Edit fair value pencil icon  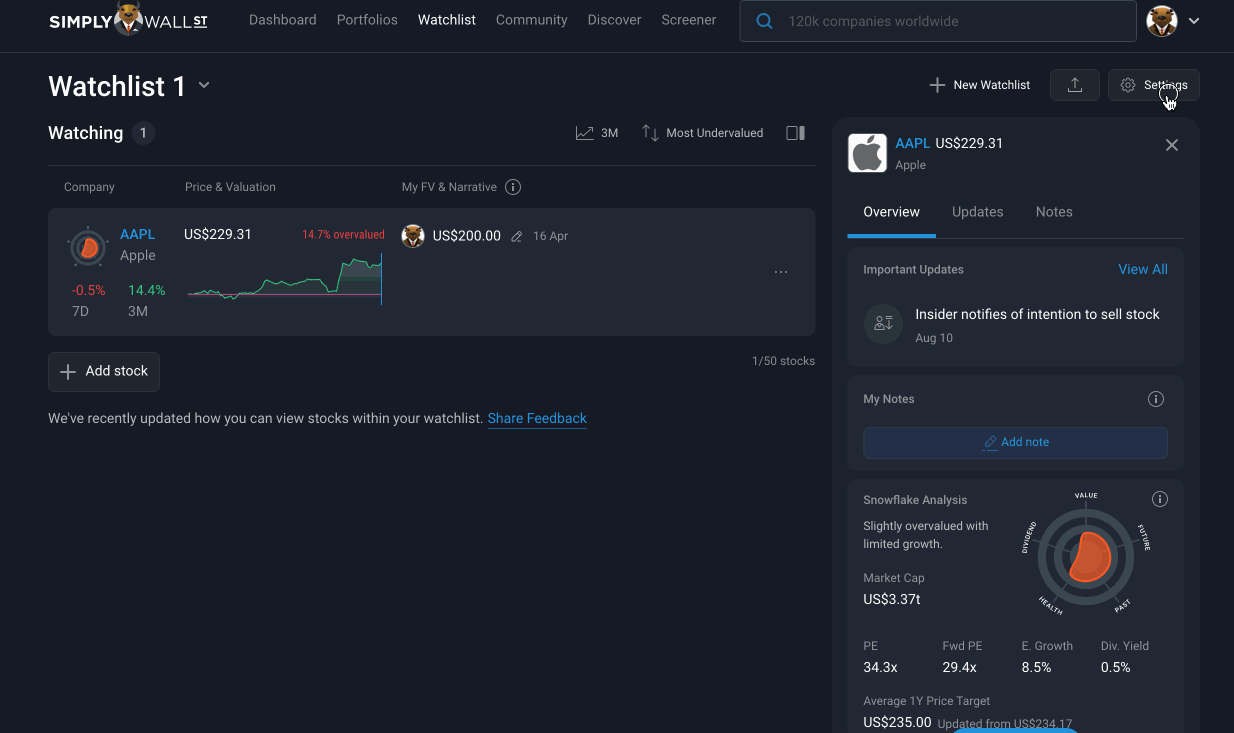coord(516,237)
